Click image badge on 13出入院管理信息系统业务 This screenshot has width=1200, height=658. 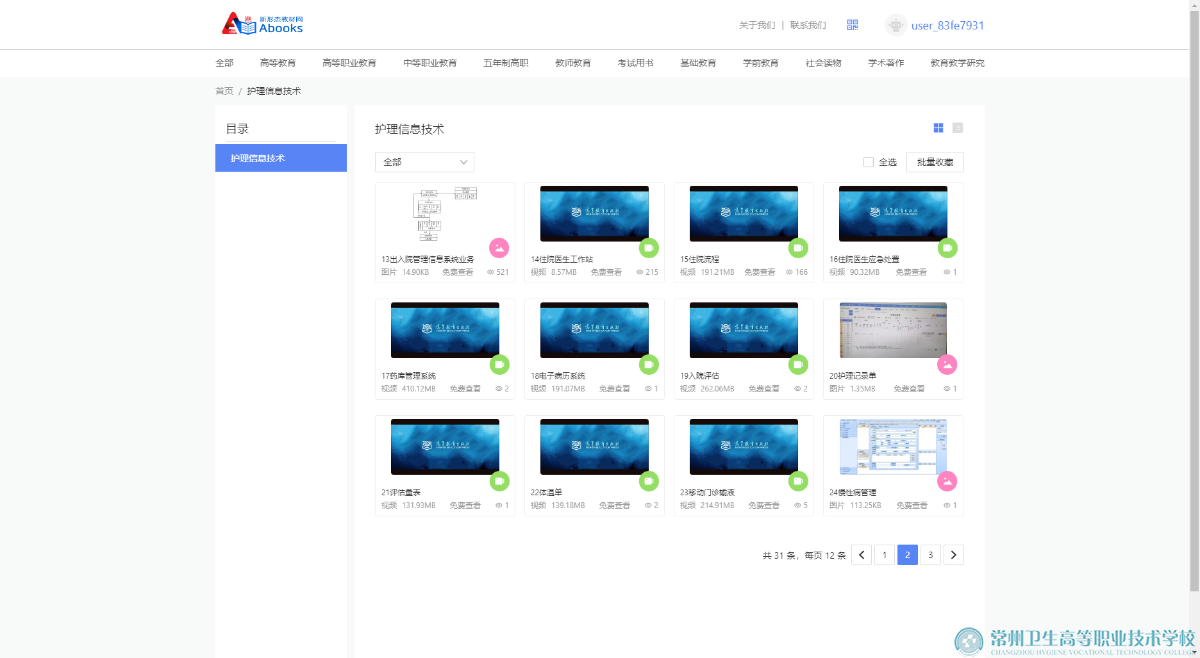coord(499,248)
